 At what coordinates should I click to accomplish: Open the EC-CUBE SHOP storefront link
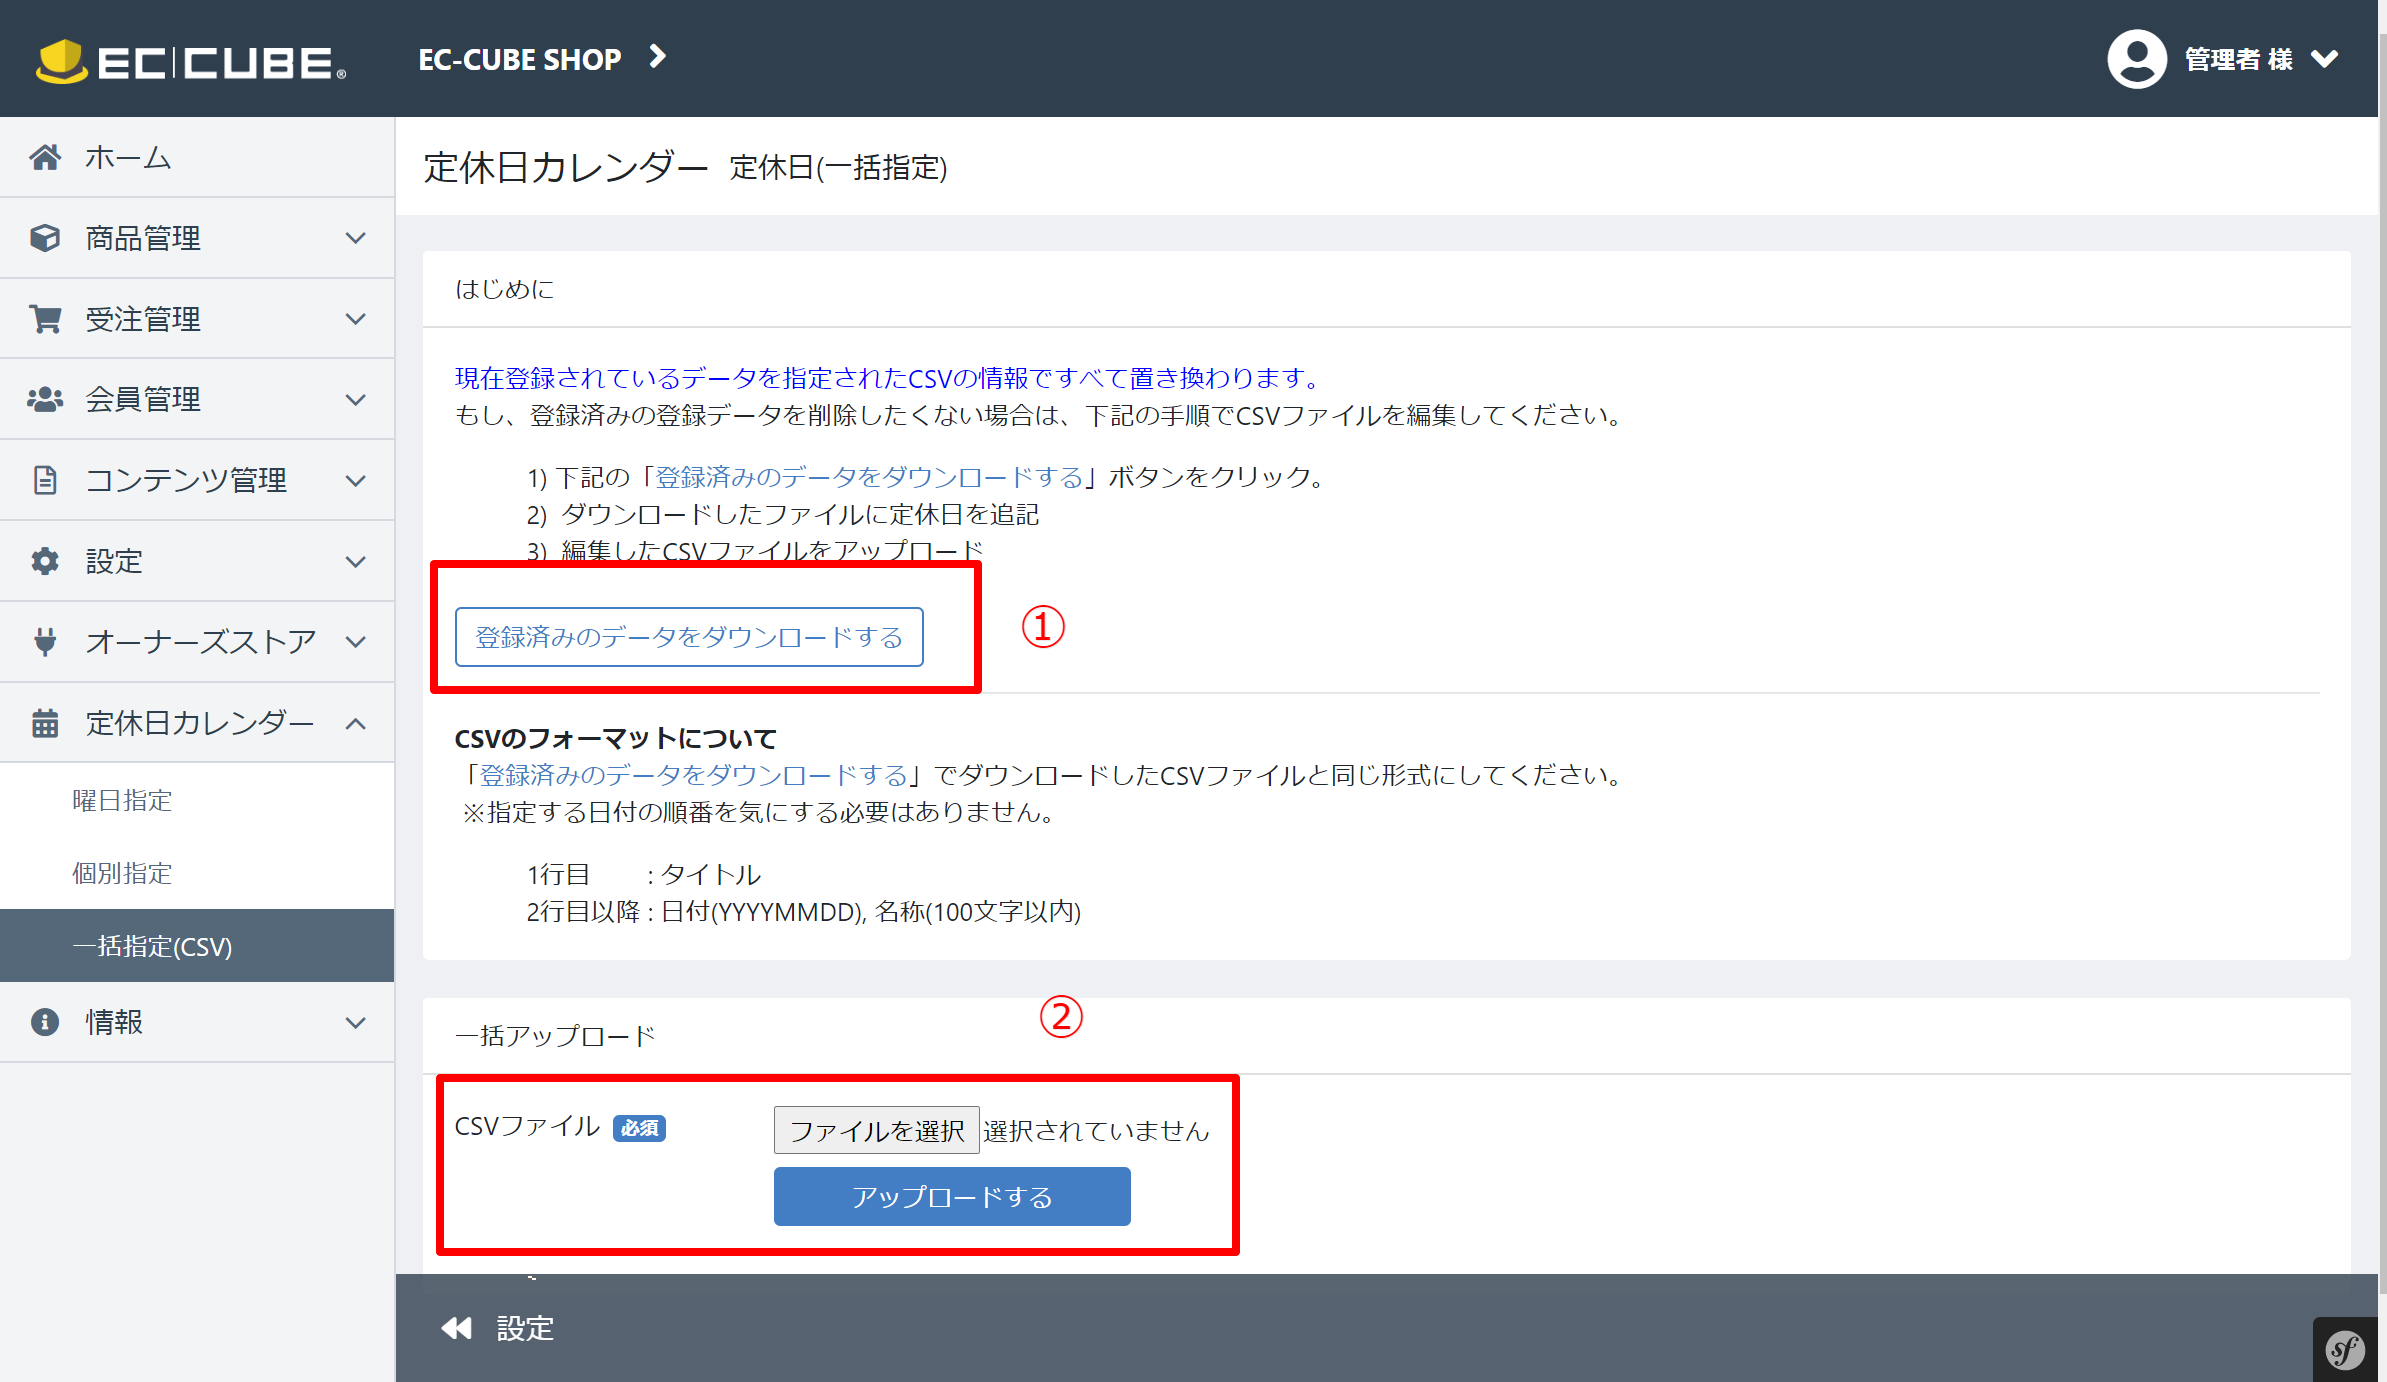coord(519,59)
